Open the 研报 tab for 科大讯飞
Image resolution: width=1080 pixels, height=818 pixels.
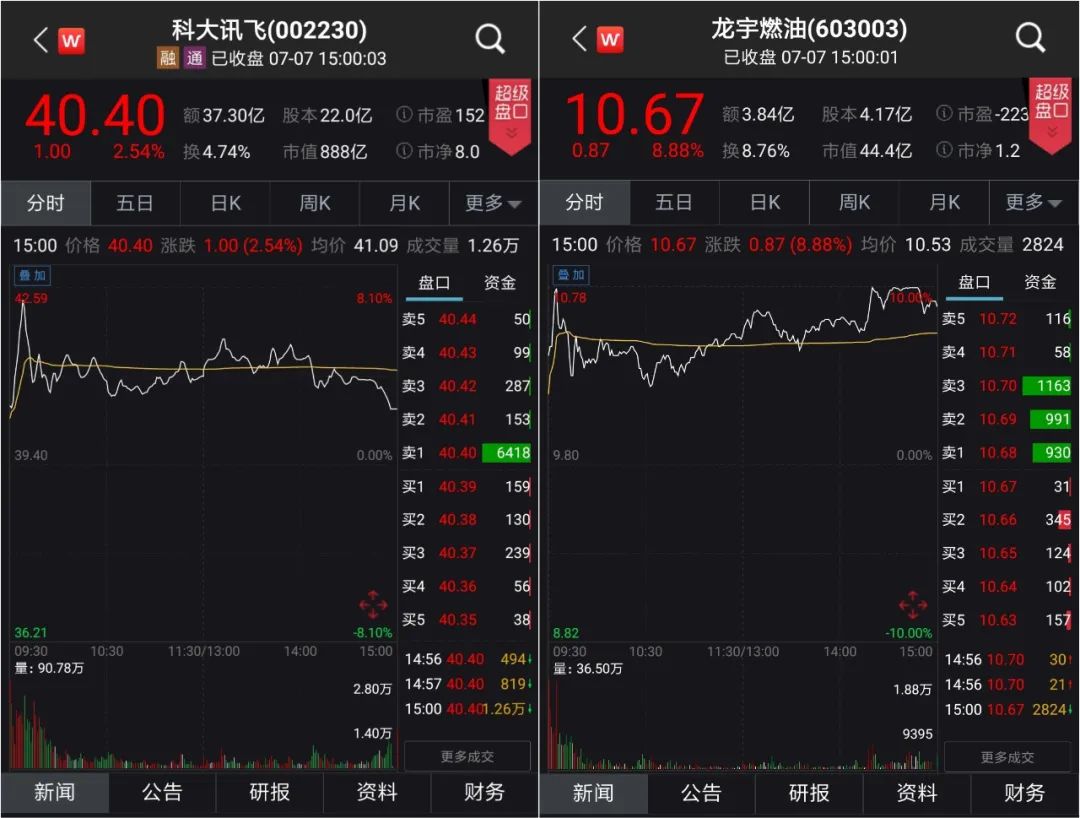[x=269, y=793]
